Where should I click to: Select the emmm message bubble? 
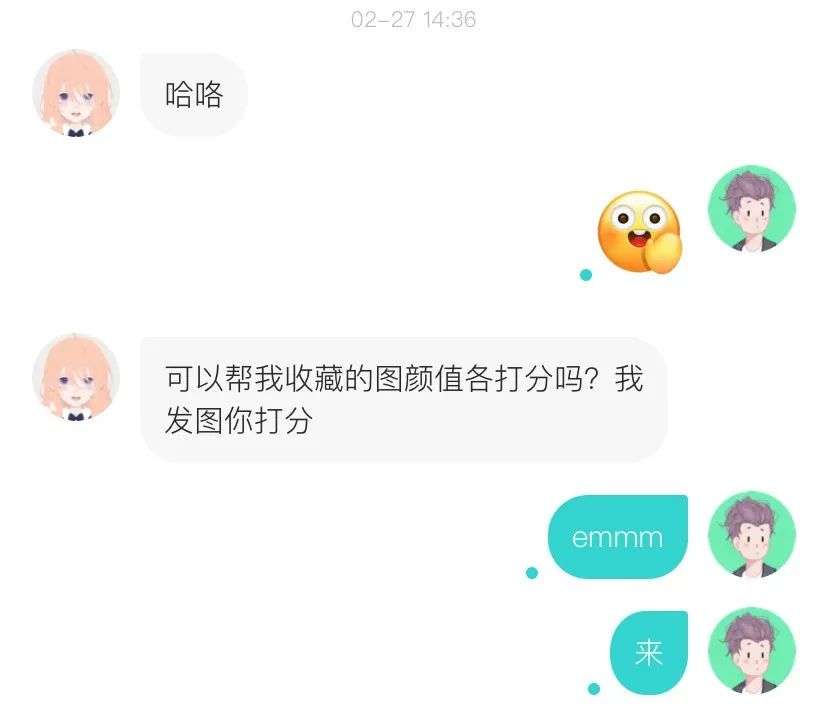pos(618,537)
